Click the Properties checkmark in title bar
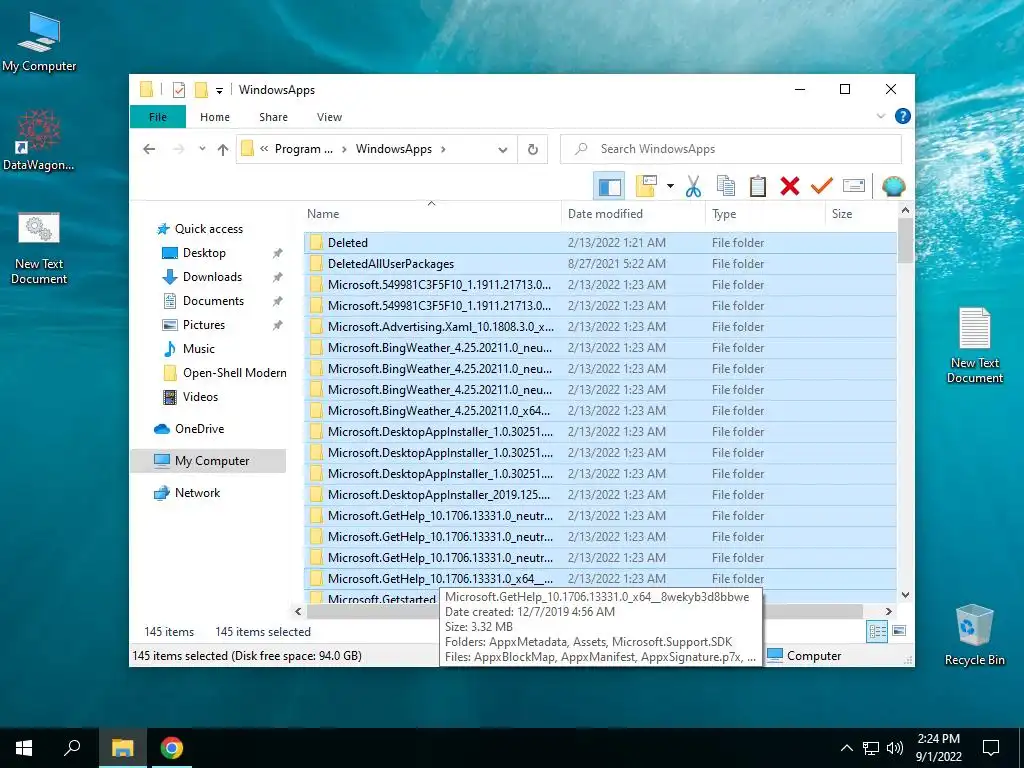 pos(179,89)
